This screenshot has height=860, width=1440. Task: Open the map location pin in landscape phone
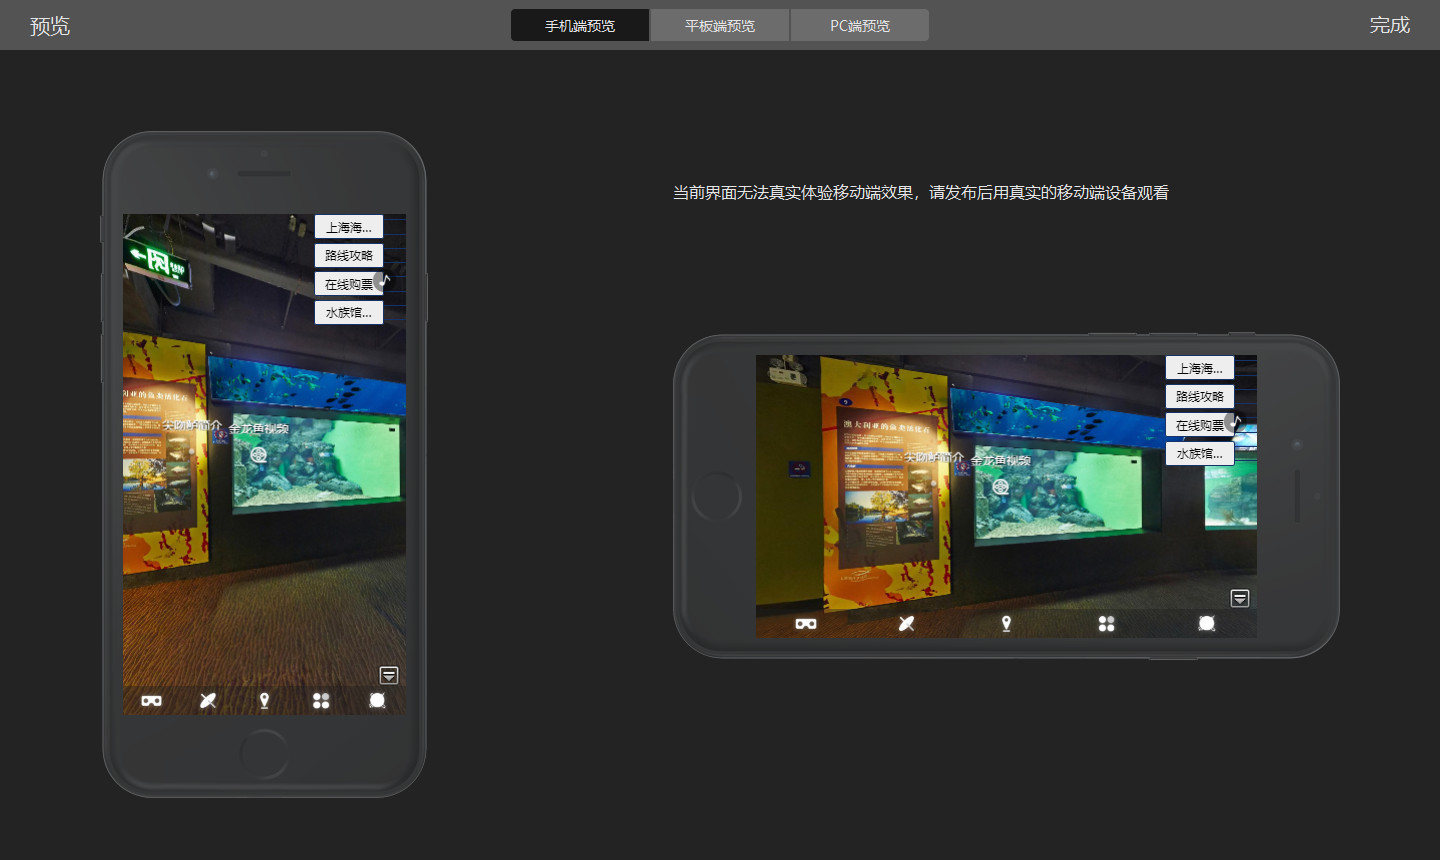[x=1006, y=624]
